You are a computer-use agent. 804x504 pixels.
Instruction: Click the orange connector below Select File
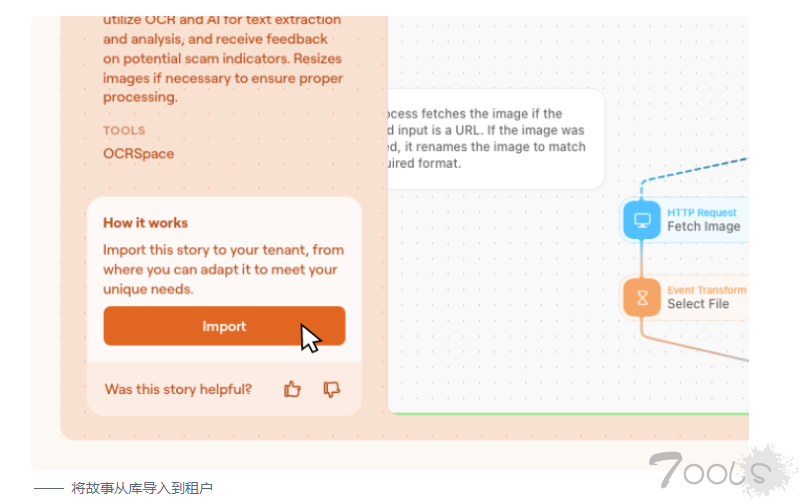coord(692,345)
